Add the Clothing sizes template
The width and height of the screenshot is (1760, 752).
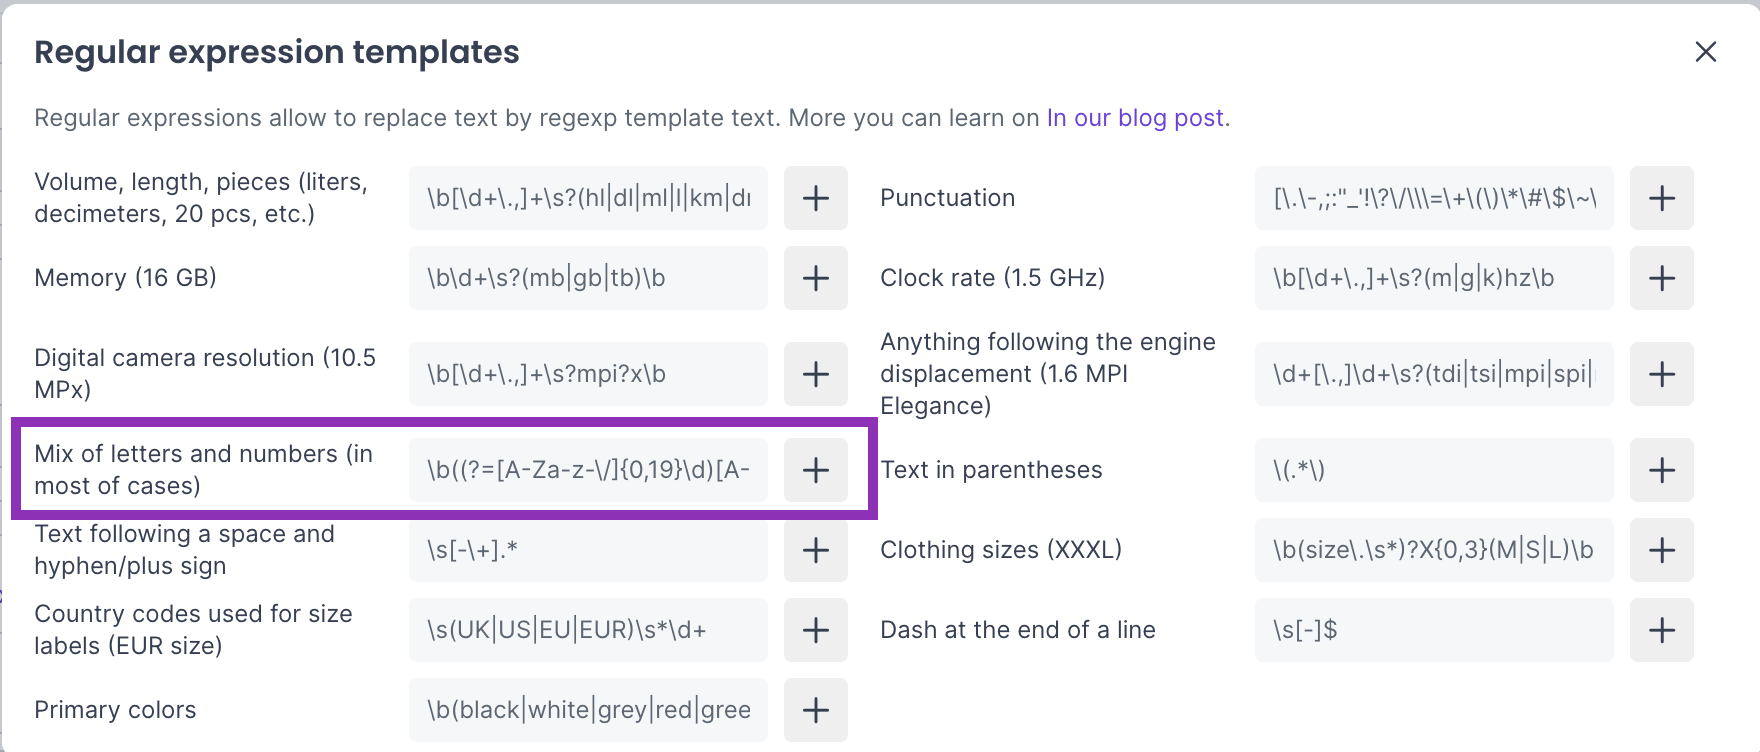(1662, 550)
